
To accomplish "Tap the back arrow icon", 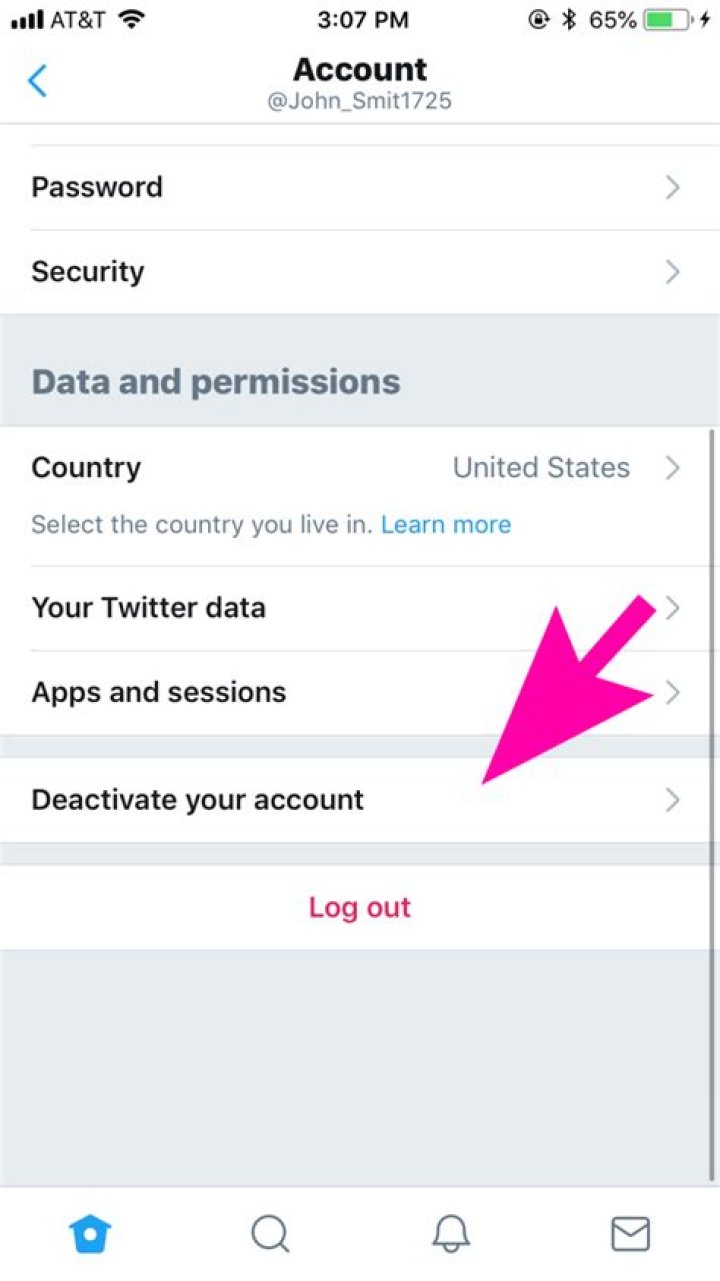I will coord(38,80).
